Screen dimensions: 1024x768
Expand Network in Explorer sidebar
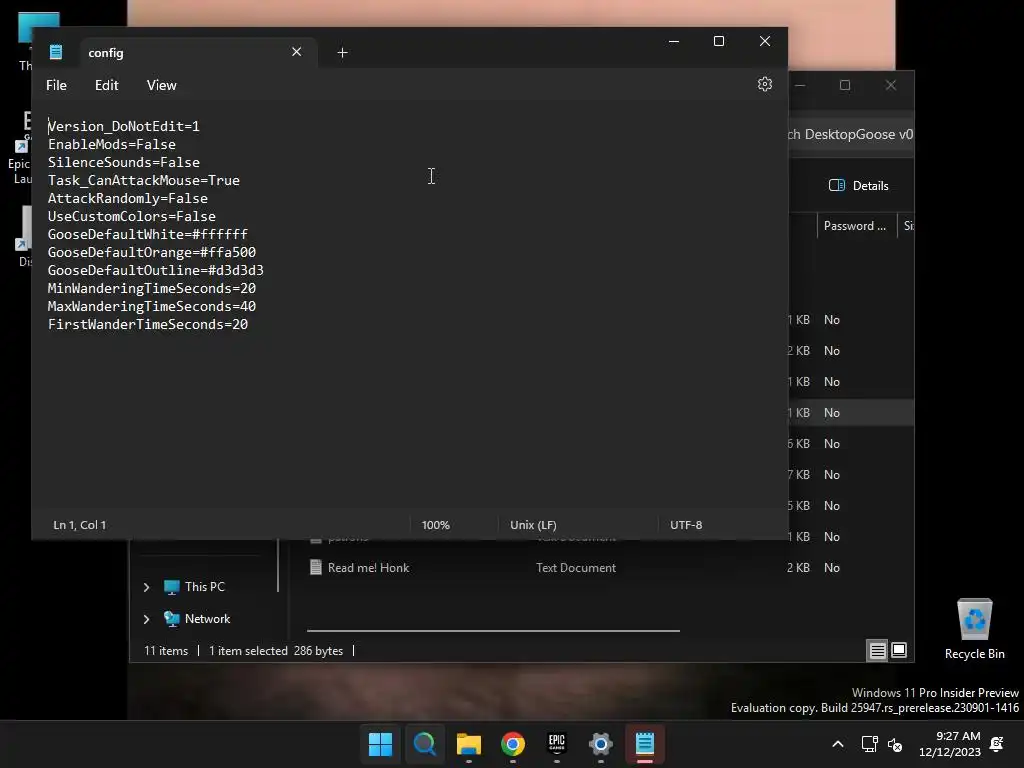(x=146, y=619)
